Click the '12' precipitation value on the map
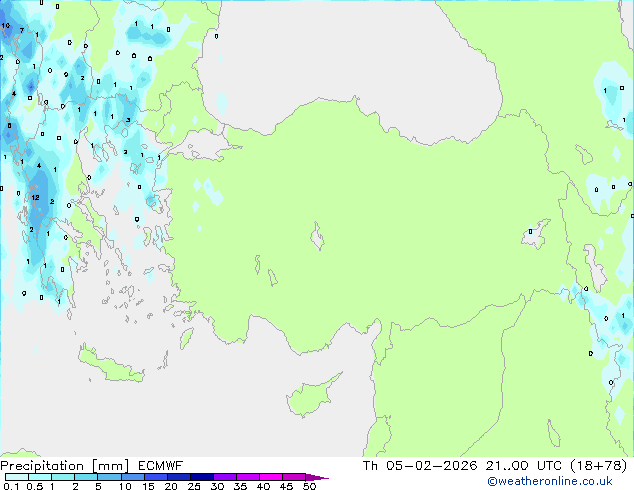 pos(35,197)
